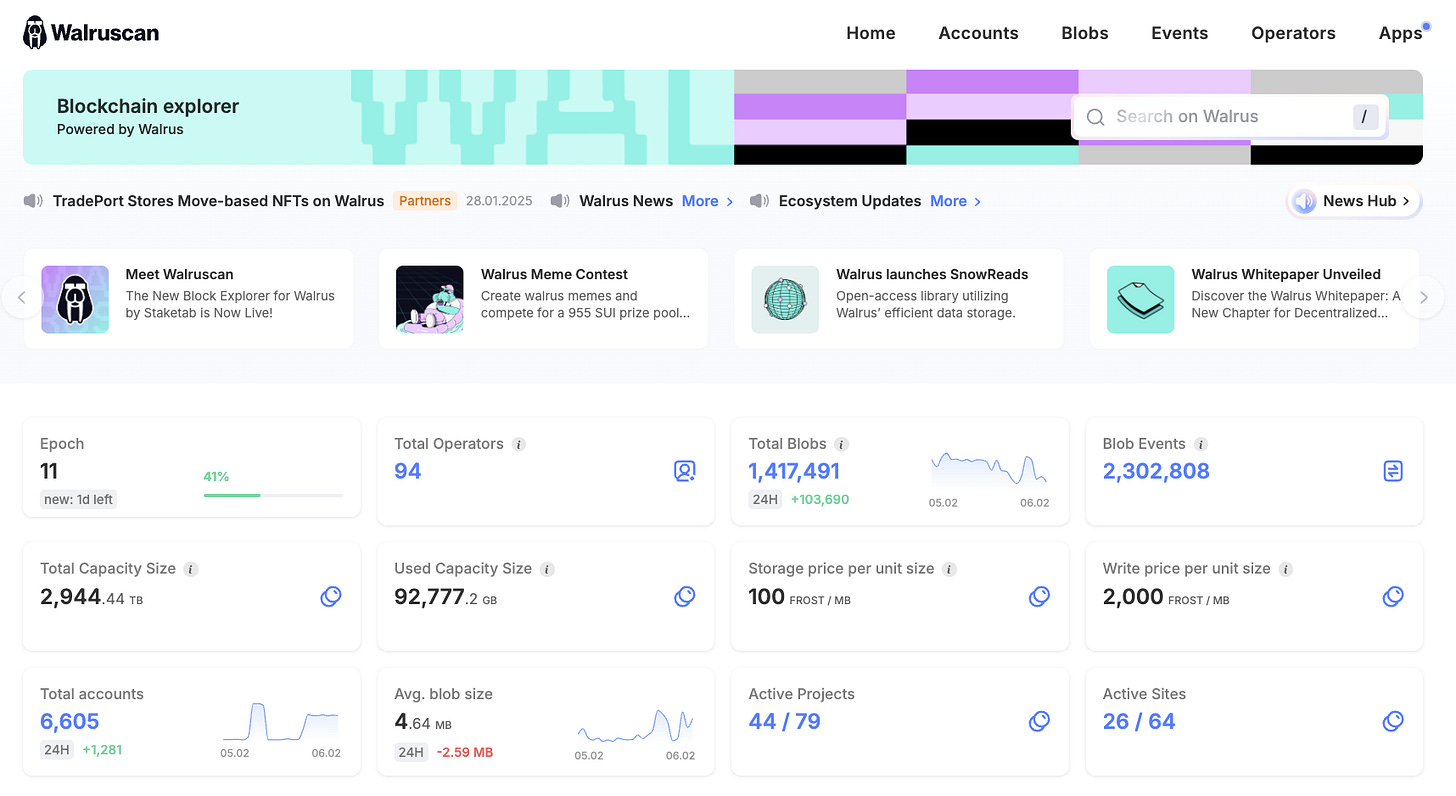Click the Walrus Whitepaper Unveiled title

(1286, 274)
